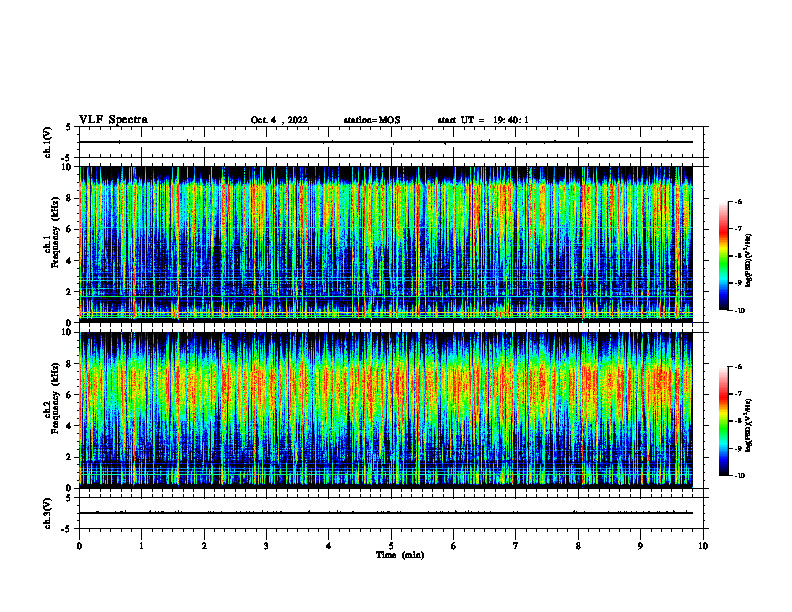Click the ch.2 frequency axis "6" kHz tick
The width and height of the screenshot is (792, 612).
pos(69,395)
